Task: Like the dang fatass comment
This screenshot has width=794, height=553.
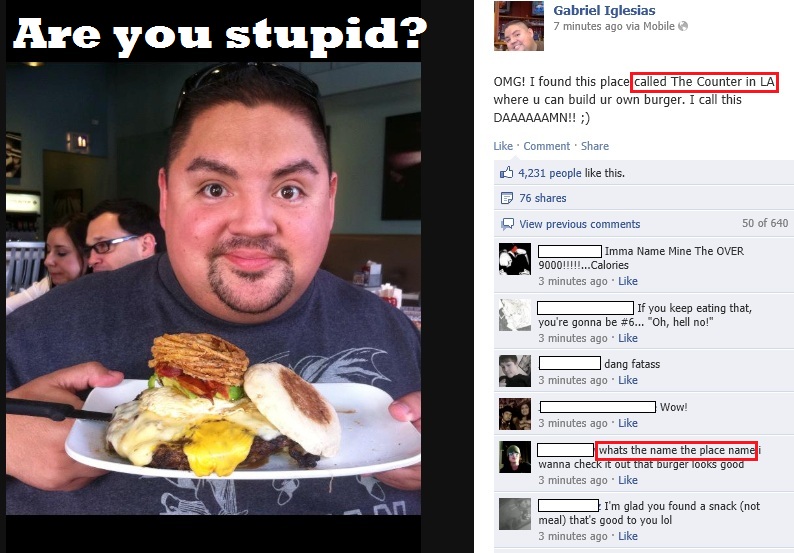Action: tap(627, 380)
